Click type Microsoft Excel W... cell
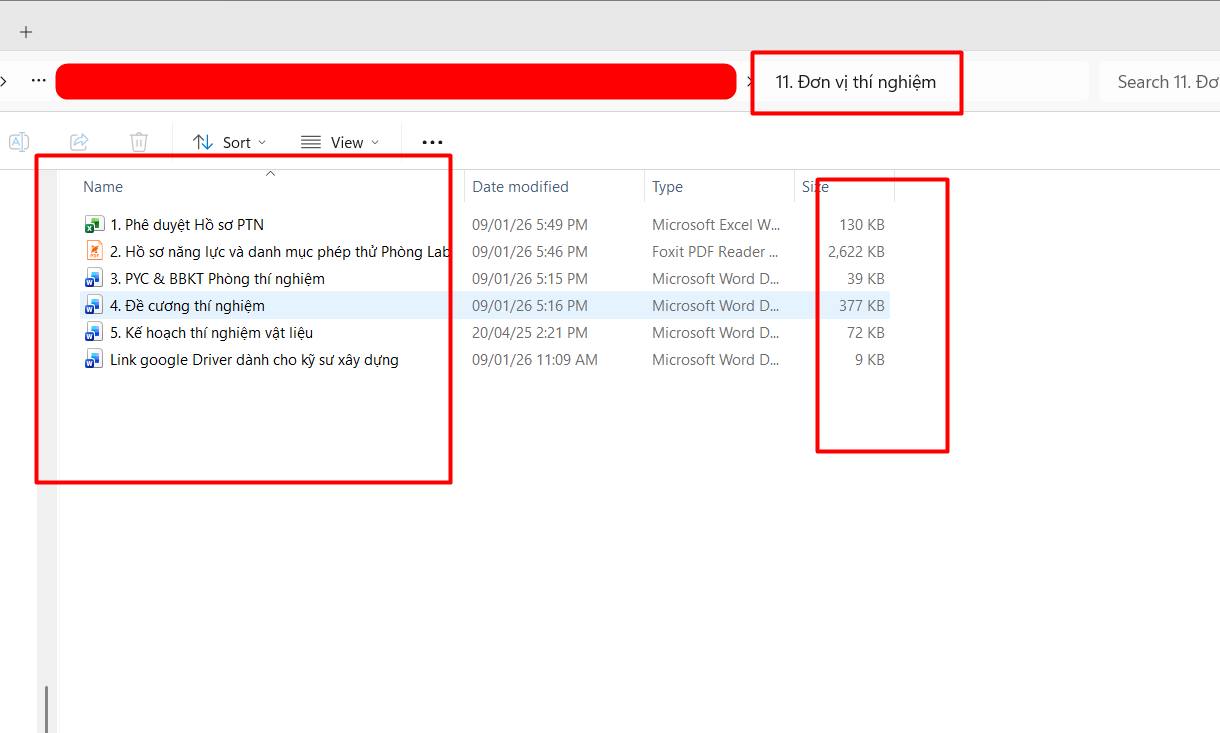 pos(716,225)
